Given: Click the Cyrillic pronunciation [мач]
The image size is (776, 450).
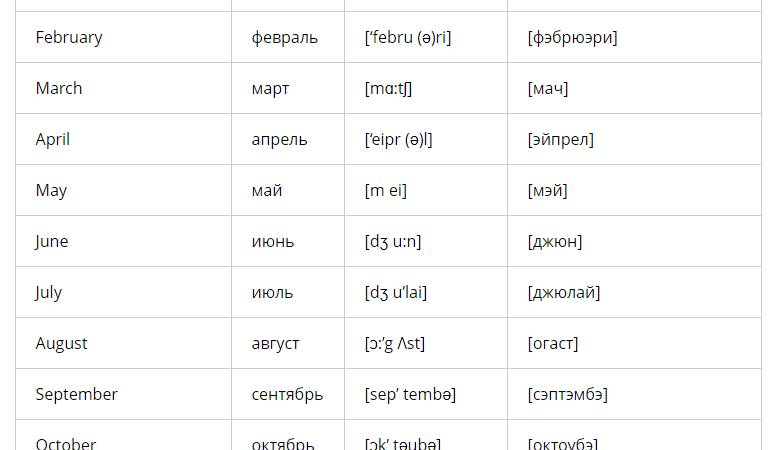Looking at the screenshot, I should coord(548,89).
